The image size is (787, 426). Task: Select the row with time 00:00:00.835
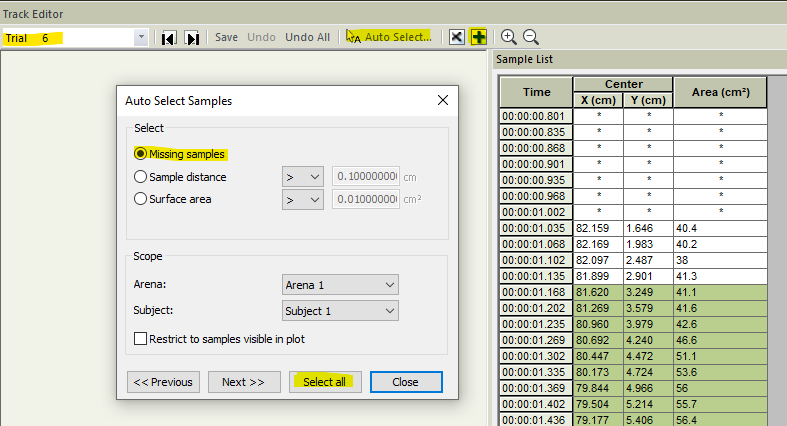[x=633, y=132]
